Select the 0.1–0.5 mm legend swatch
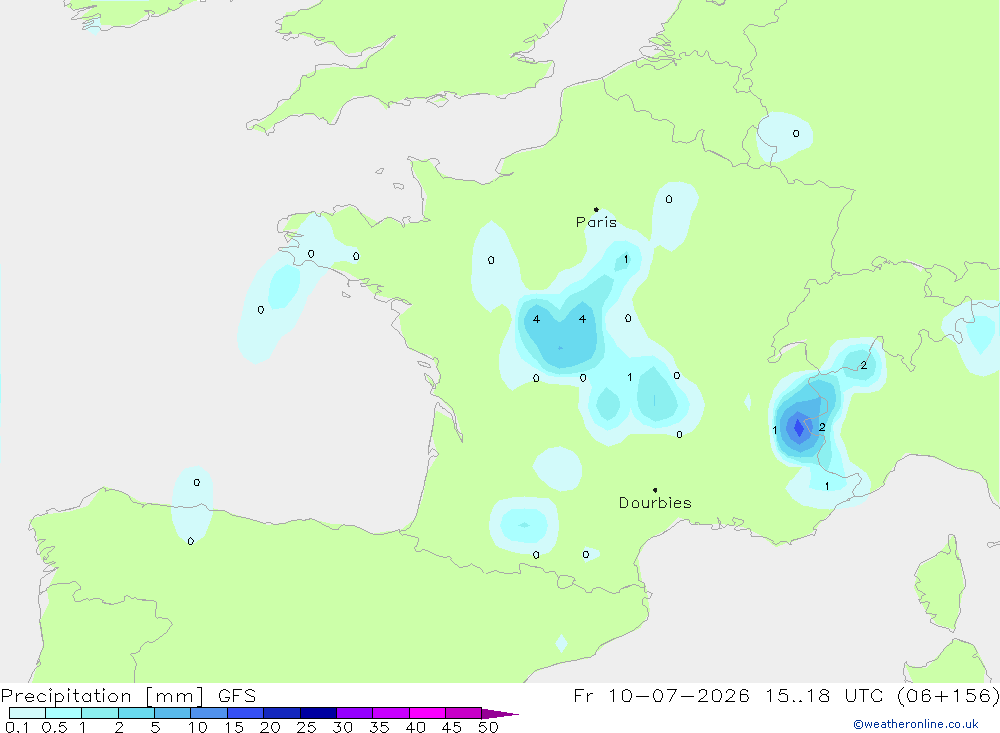Screen dimensions: 1000x733 (27, 713)
